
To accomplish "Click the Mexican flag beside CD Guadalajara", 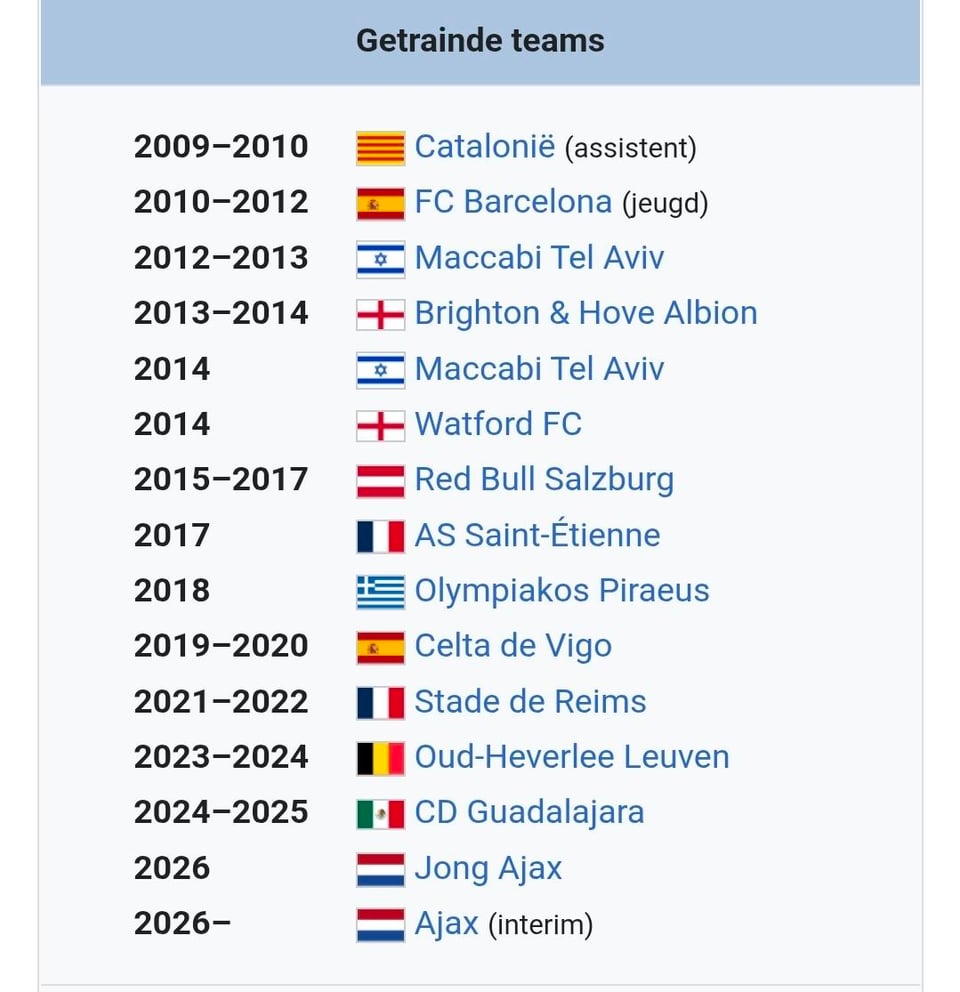I will click(x=380, y=814).
